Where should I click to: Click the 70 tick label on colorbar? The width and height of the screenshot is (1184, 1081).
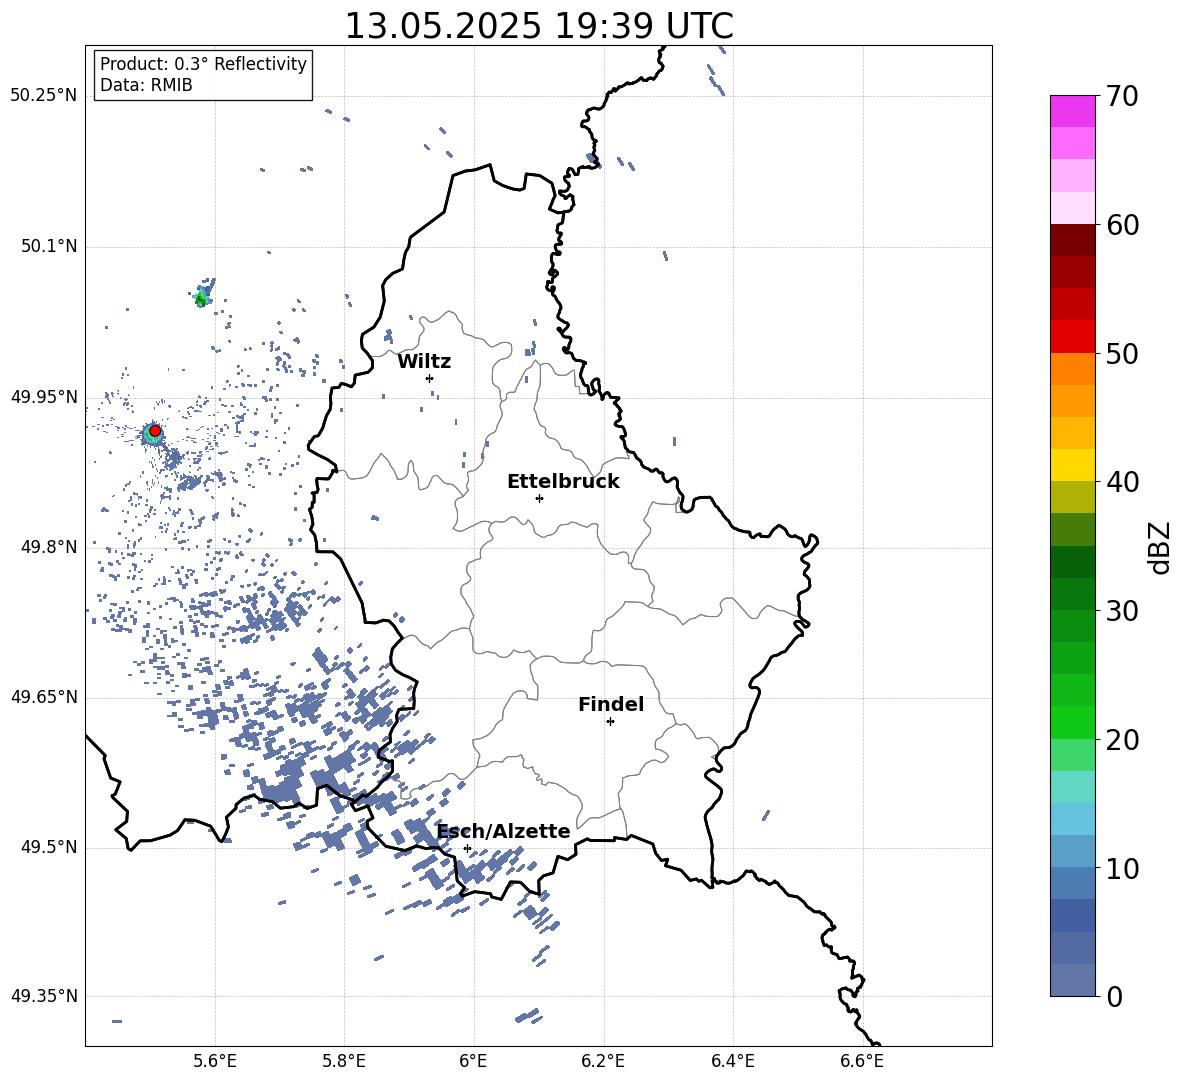pyautogui.click(x=1122, y=96)
